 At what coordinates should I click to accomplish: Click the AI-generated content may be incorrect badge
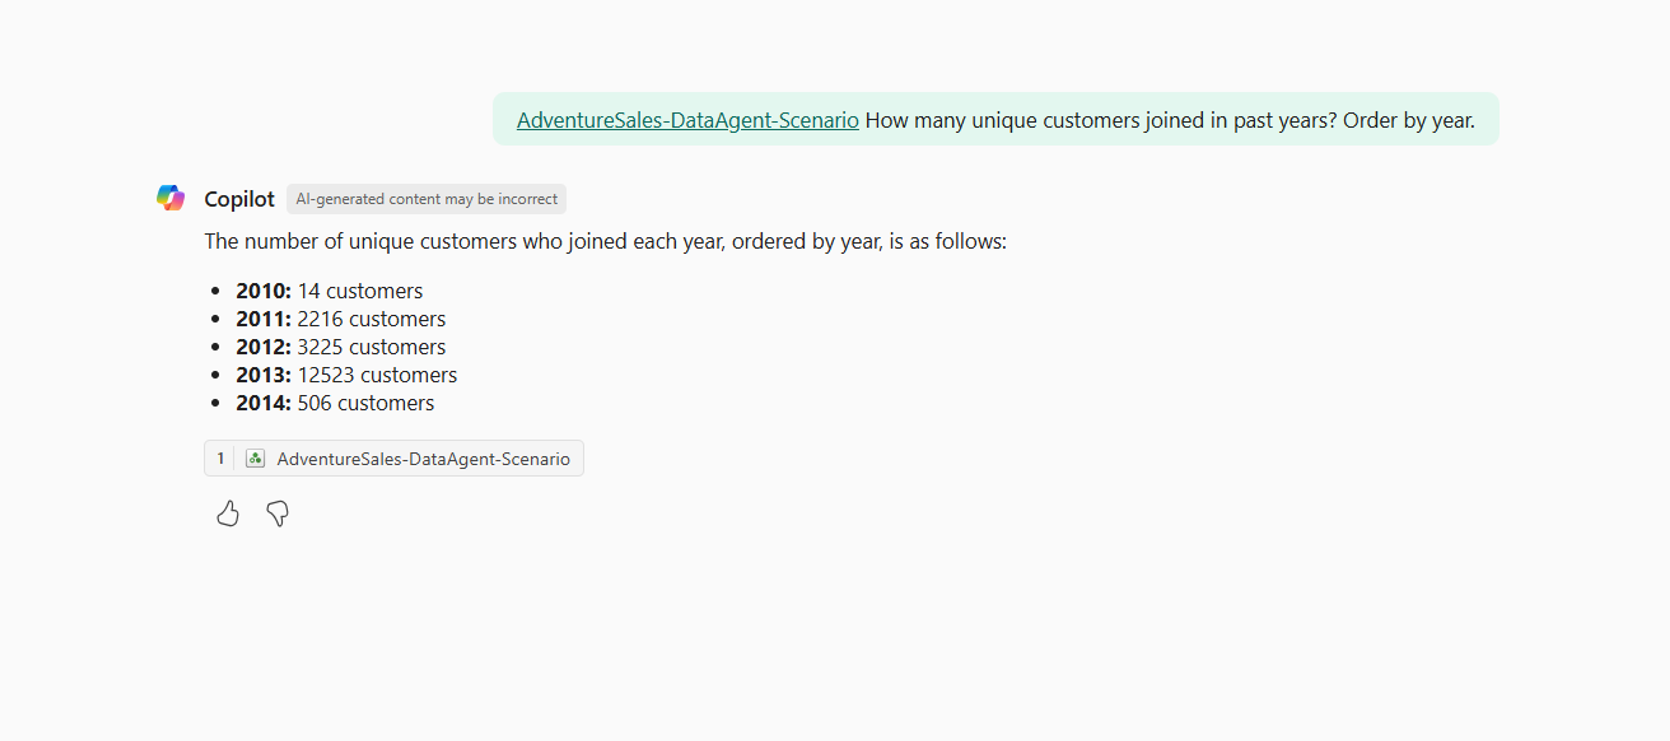426,199
